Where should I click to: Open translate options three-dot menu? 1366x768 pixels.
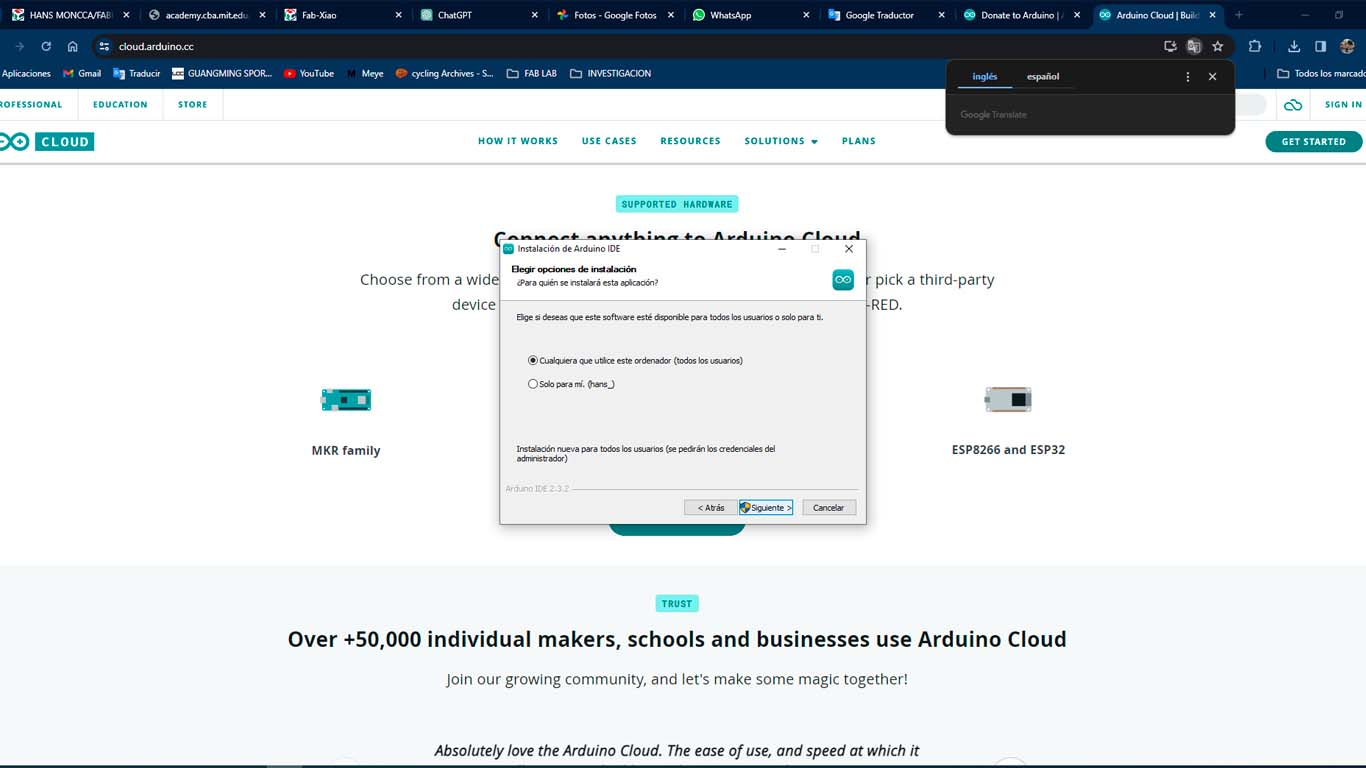point(1188,76)
